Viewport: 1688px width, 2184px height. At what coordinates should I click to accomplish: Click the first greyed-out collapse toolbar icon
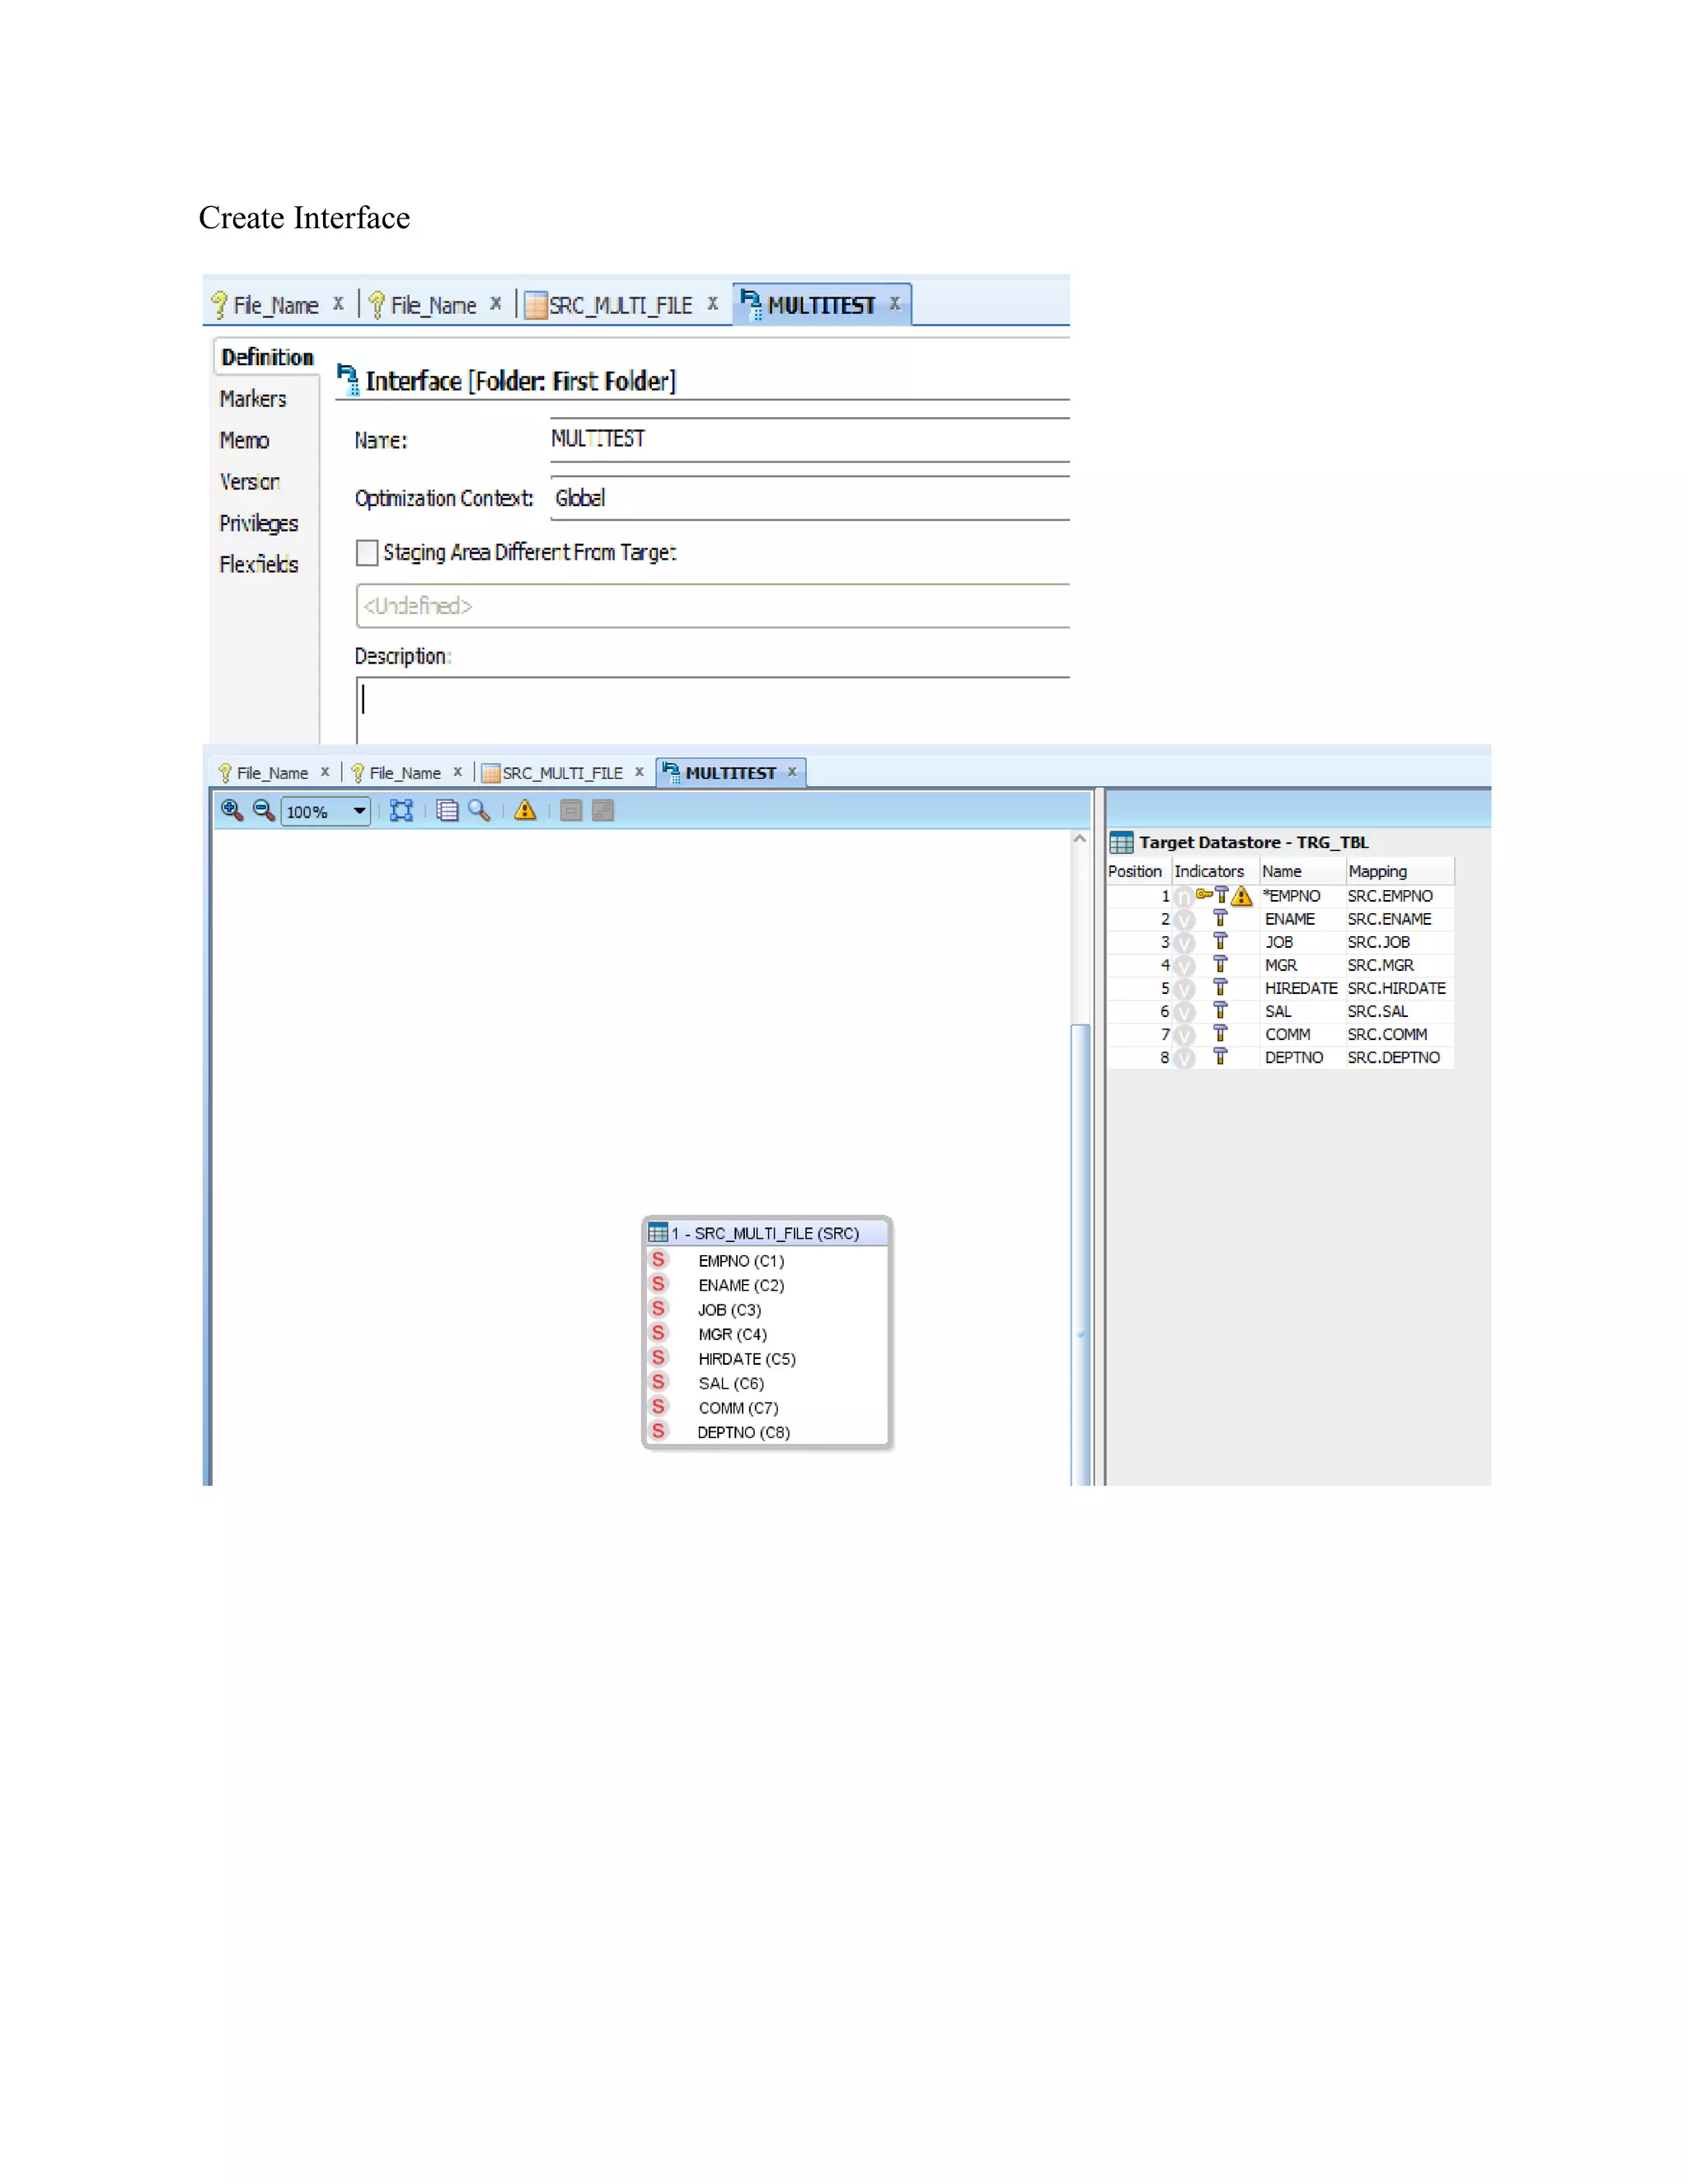pyautogui.click(x=571, y=811)
